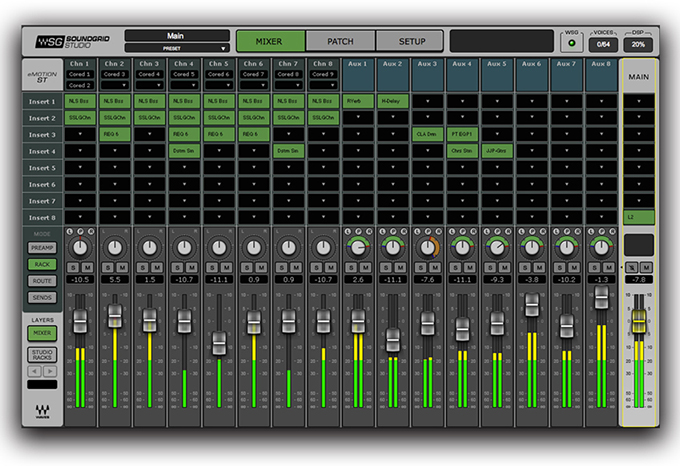Open H-Delay plugin on Aux 2
Screen dimensions: 680x466
(393, 101)
